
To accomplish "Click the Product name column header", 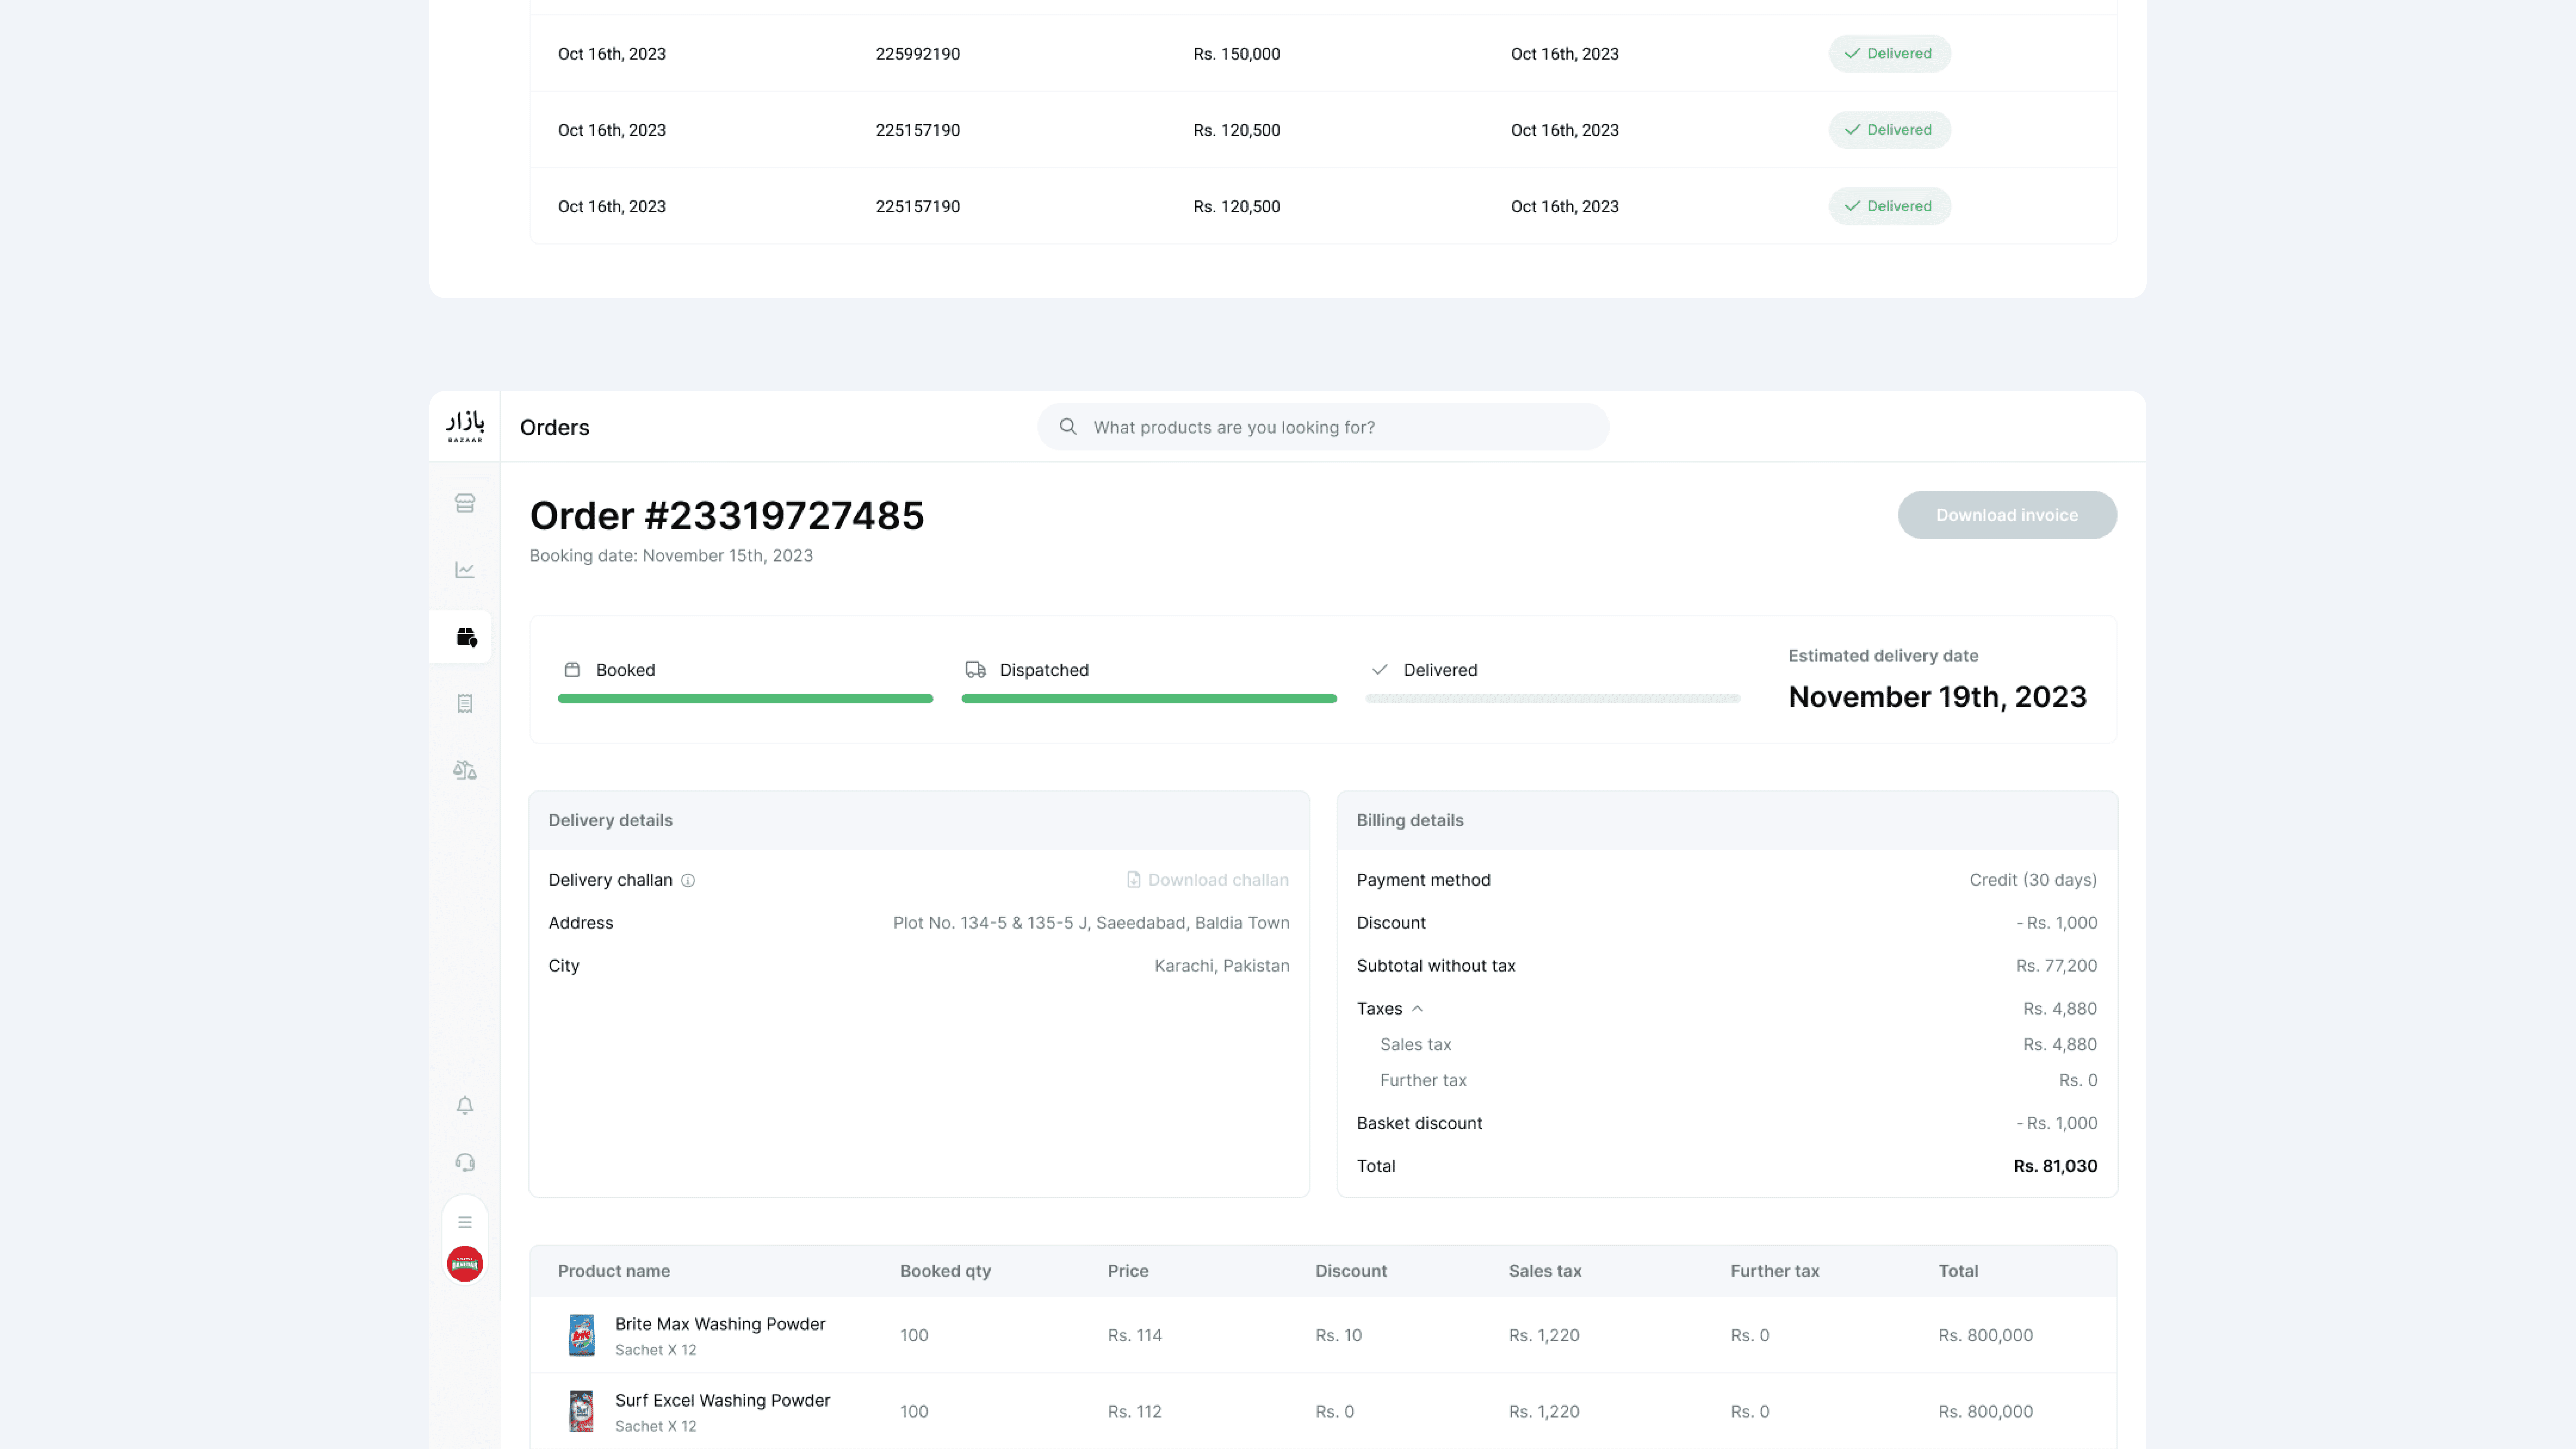I will 614,1271.
